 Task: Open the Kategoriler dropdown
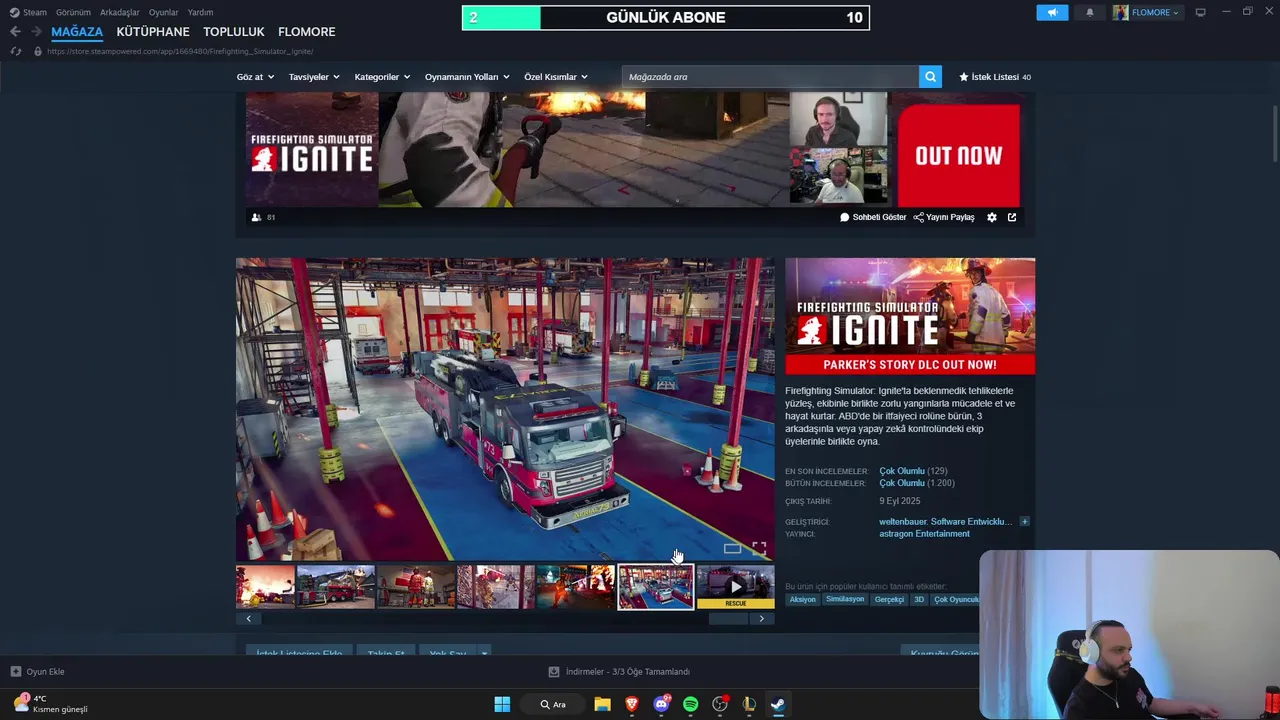click(x=382, y=77)
